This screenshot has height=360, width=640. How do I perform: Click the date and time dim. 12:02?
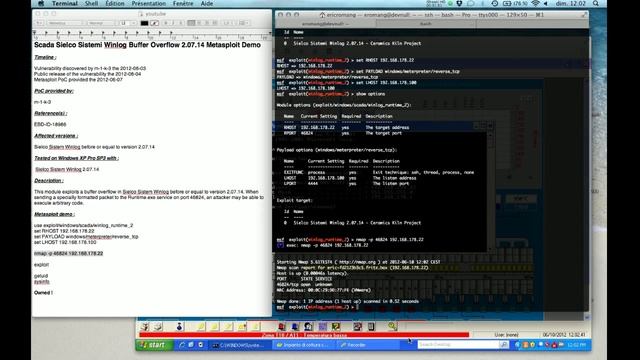coord(571,3)
